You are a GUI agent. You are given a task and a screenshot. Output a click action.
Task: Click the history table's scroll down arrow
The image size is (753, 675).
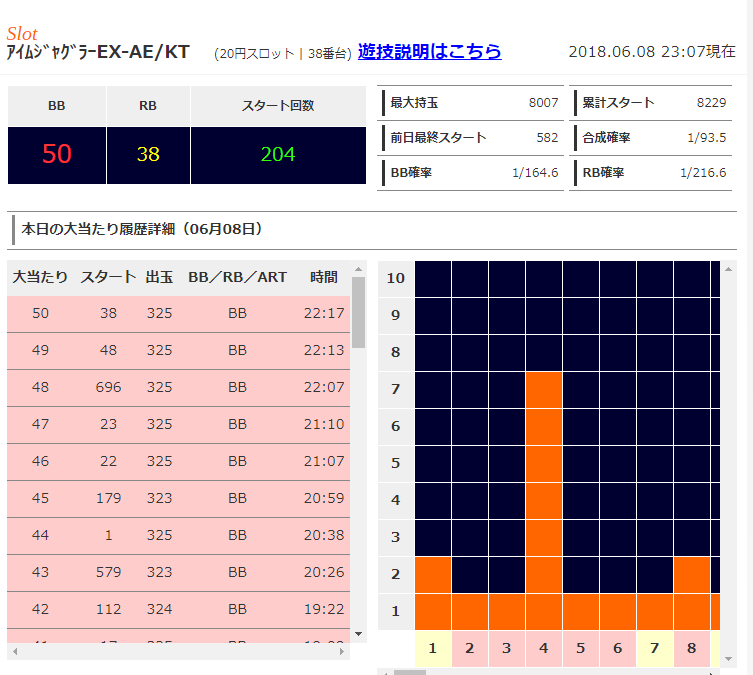click(358, 634)
